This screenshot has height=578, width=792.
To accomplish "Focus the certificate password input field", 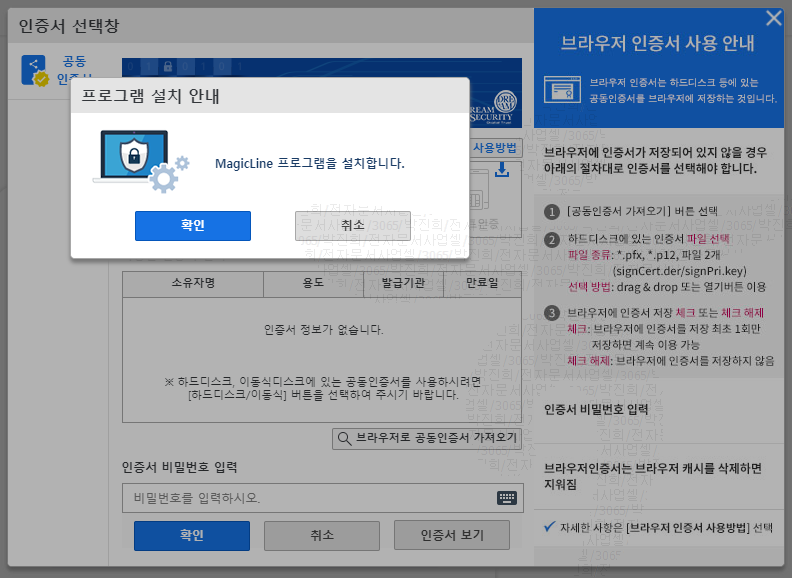I will coord(322,498).
